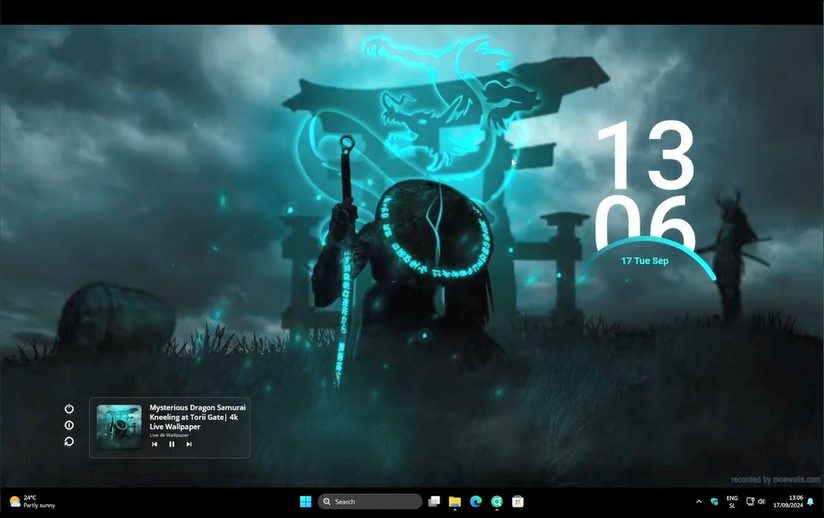Open the Windows Start menu

305,501
